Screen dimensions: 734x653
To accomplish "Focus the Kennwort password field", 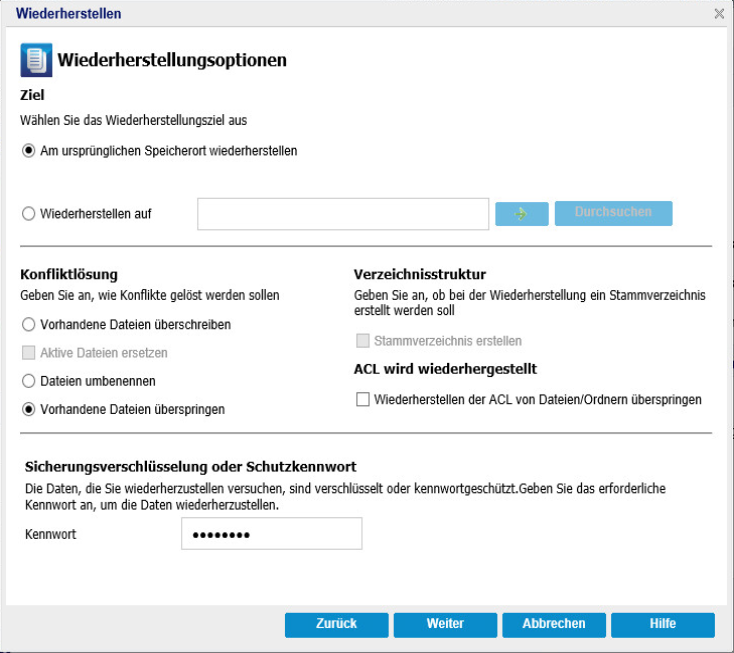I will pos(271,534).
